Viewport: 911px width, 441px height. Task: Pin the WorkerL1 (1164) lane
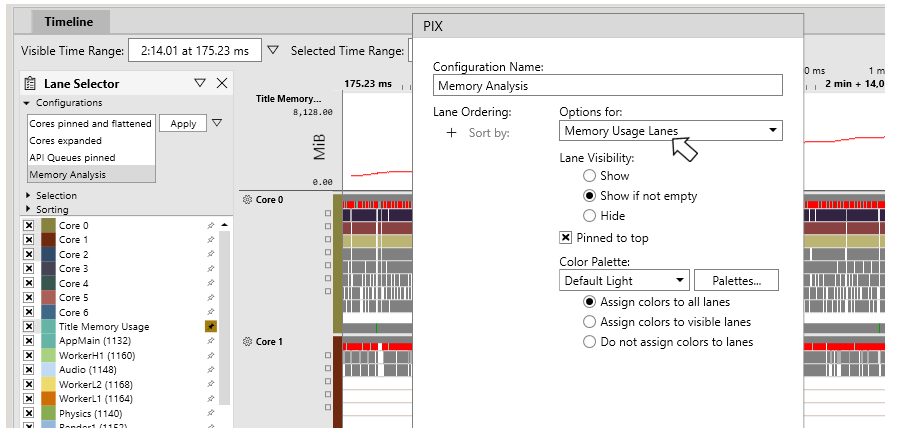point(211,399)
